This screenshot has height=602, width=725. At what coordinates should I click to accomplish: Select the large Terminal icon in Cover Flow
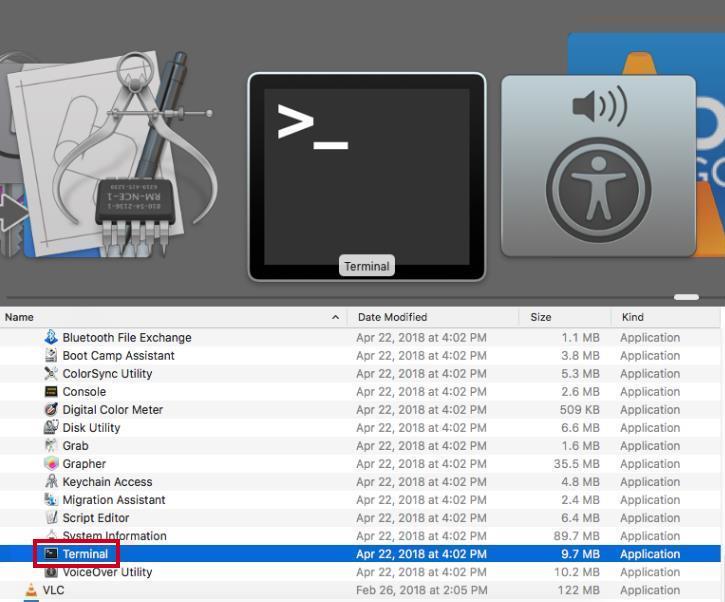click(x=367, y=177)
